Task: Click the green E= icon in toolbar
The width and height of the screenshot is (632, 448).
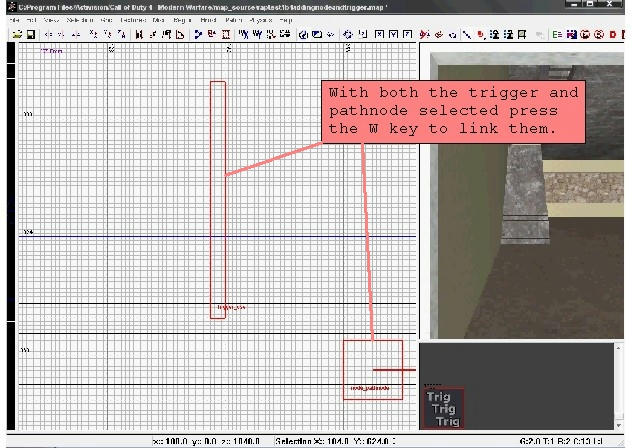Action: click(x=557, y=34)
